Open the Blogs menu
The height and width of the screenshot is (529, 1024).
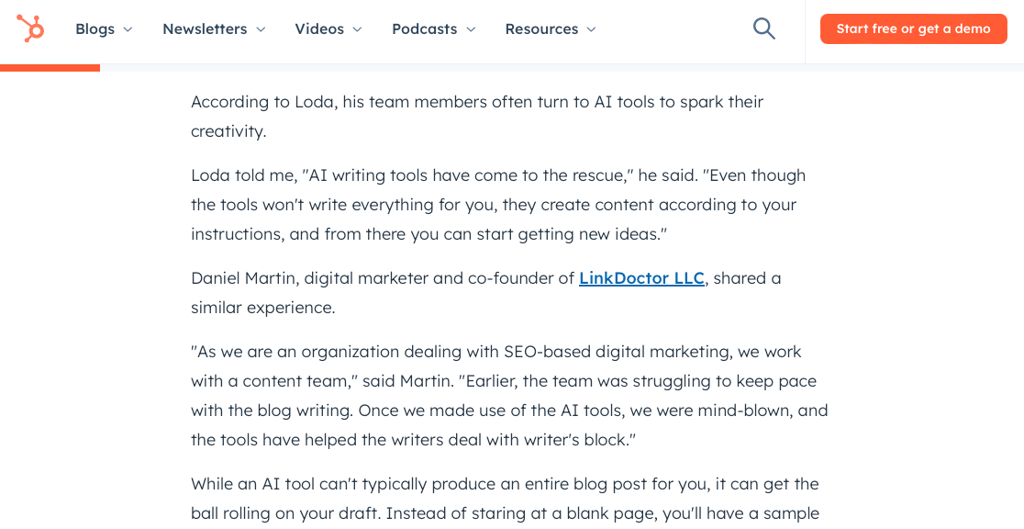104,29
